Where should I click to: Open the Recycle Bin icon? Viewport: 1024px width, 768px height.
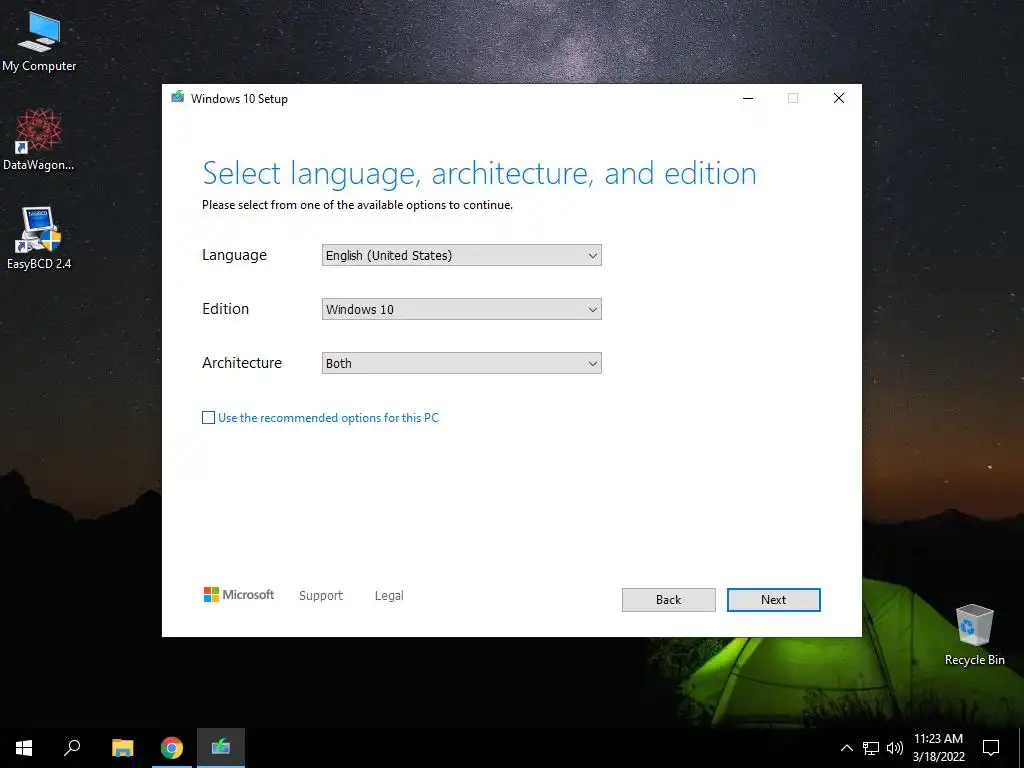coord(974,634)
